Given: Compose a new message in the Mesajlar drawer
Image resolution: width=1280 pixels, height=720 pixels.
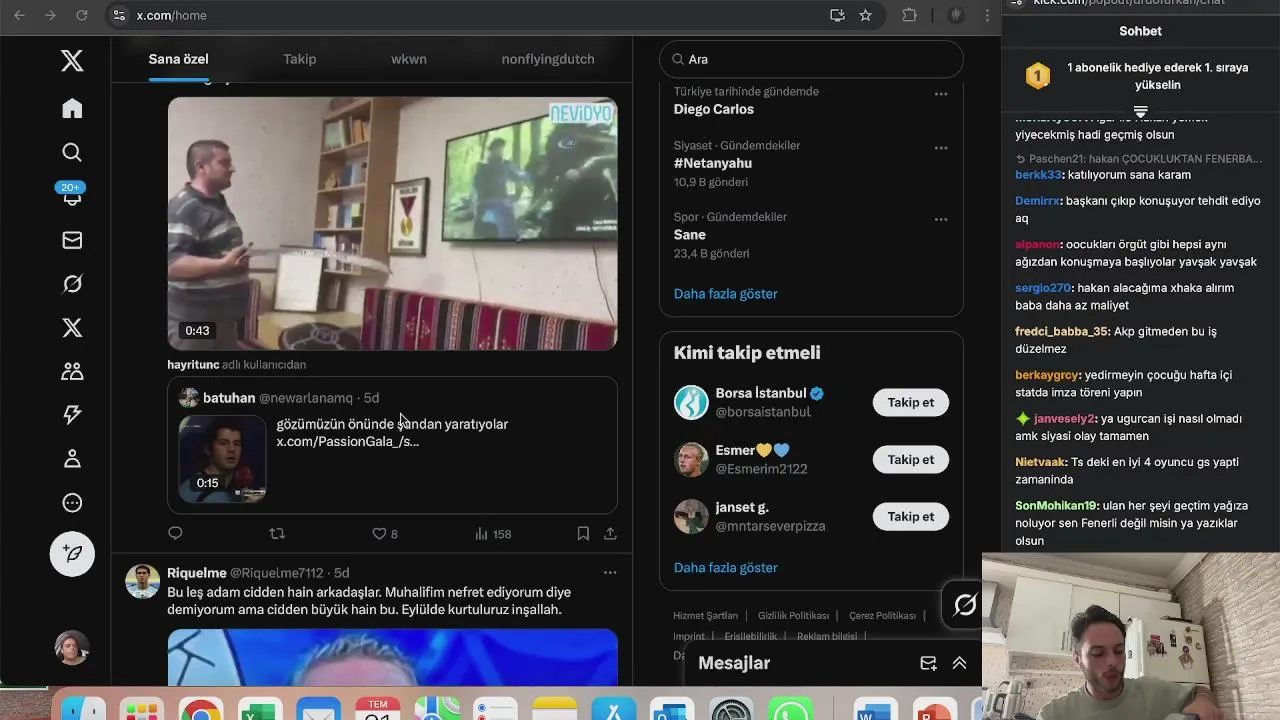Looking at the screenshot, I should (928, 663).
